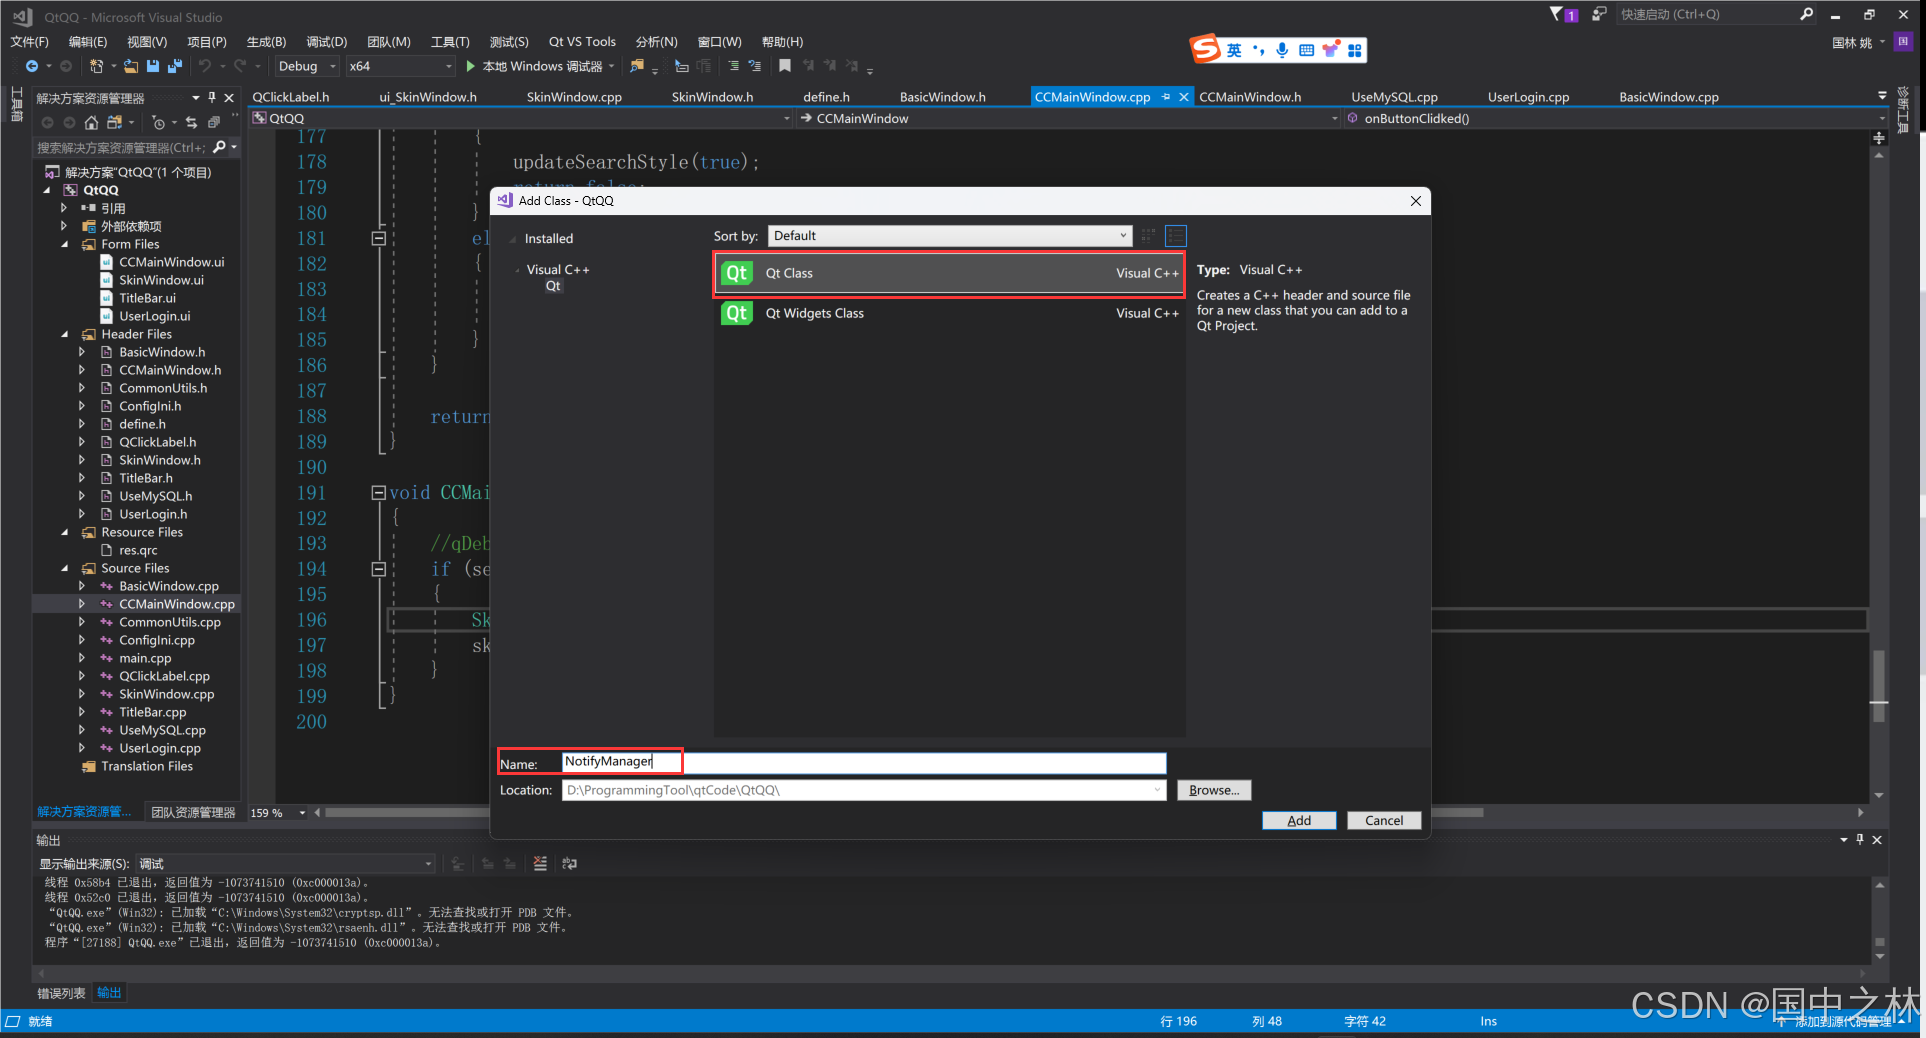Open the 调试(D) menu
The width and height of the screenshot is (1926, 1038).
[x=327, y=42]
